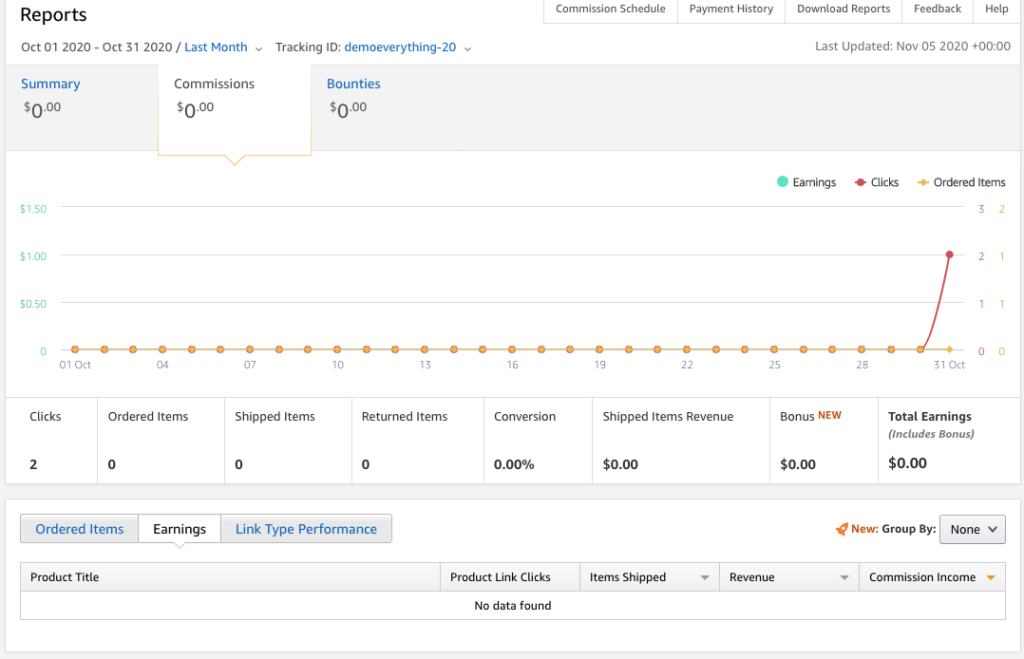
Task: Sort by the Commission Income orange arrow
Action: (x=991, y=577)
